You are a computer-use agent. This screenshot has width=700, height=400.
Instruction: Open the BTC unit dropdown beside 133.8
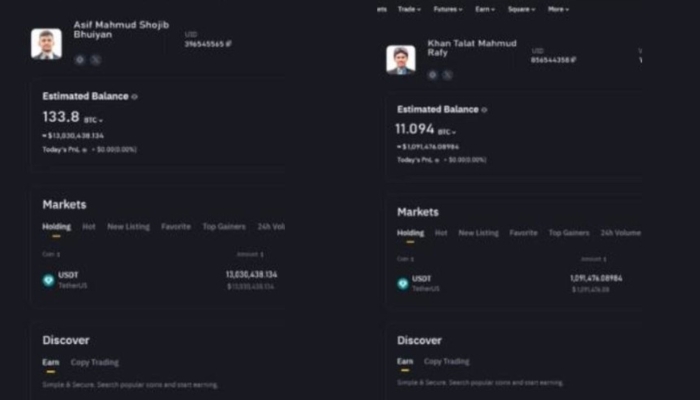point(101,120)
